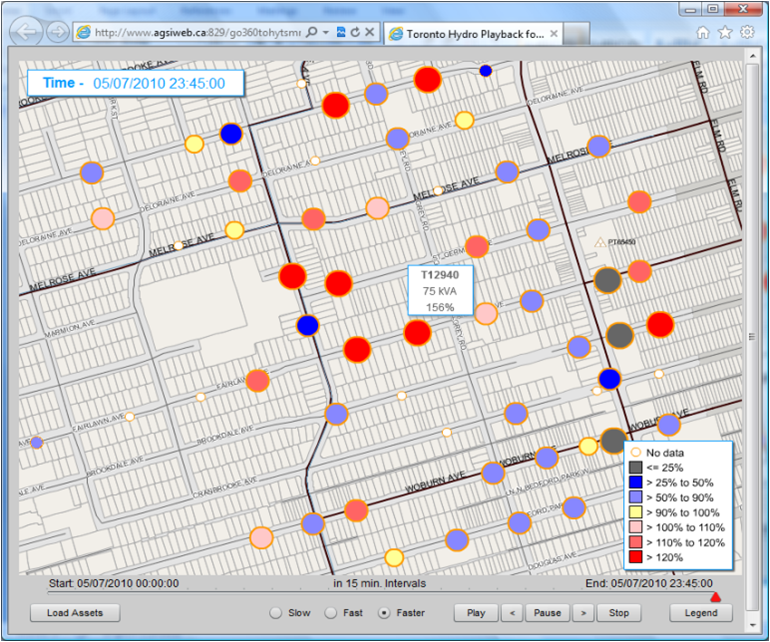Click the search magnifier in address bar
The width and height of the screenshot is (770, 642).
tap(313, 33)
